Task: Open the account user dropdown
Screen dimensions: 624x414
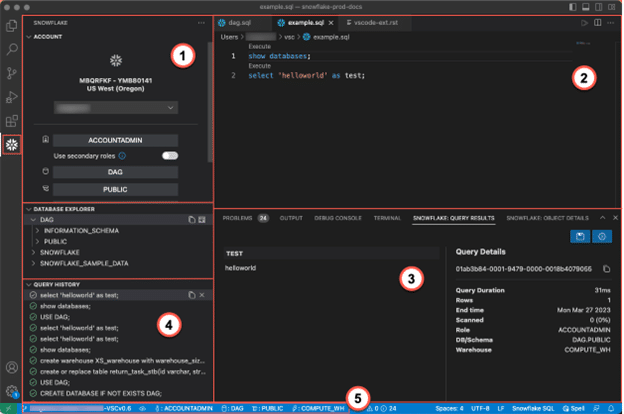Action: click(x=116, y=108)
